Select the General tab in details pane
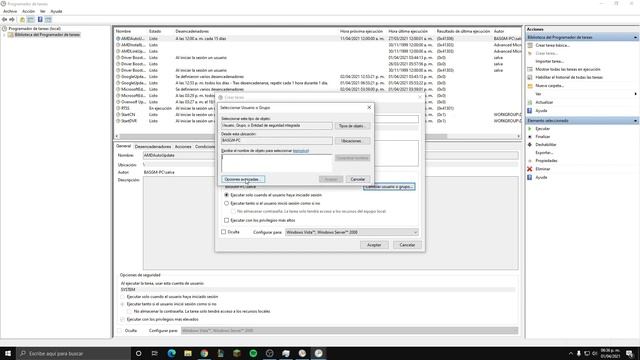This screenshot has height=360, width=640. click(x=123, y=146)
